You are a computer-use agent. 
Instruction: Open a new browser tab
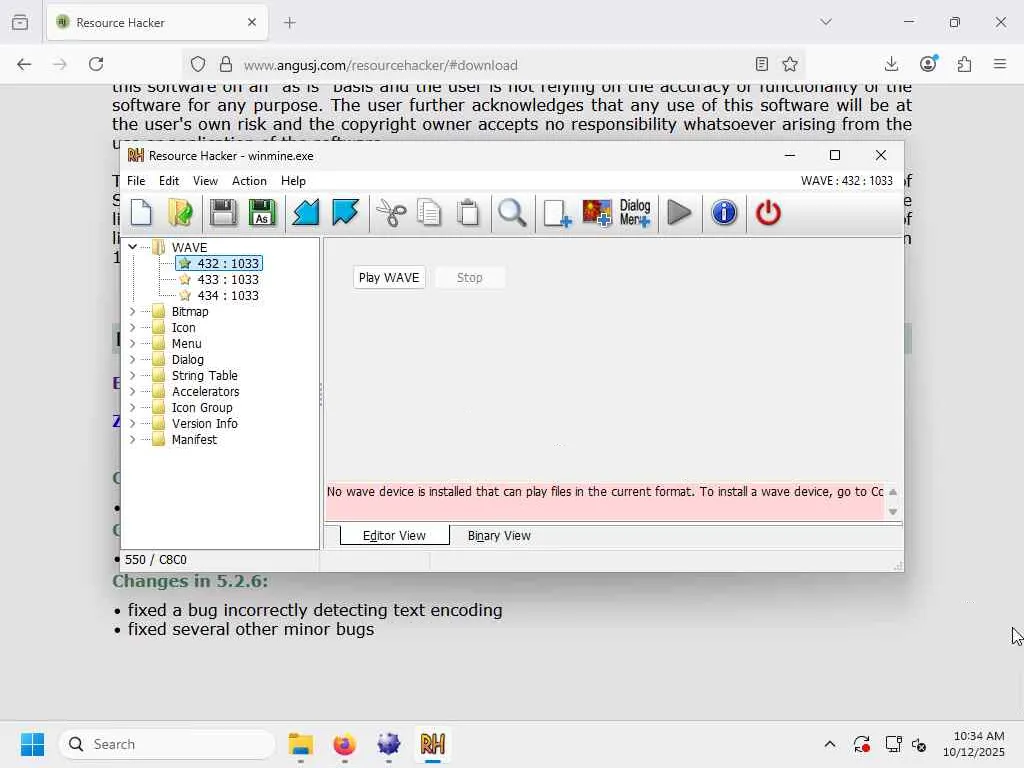(290, 23)
